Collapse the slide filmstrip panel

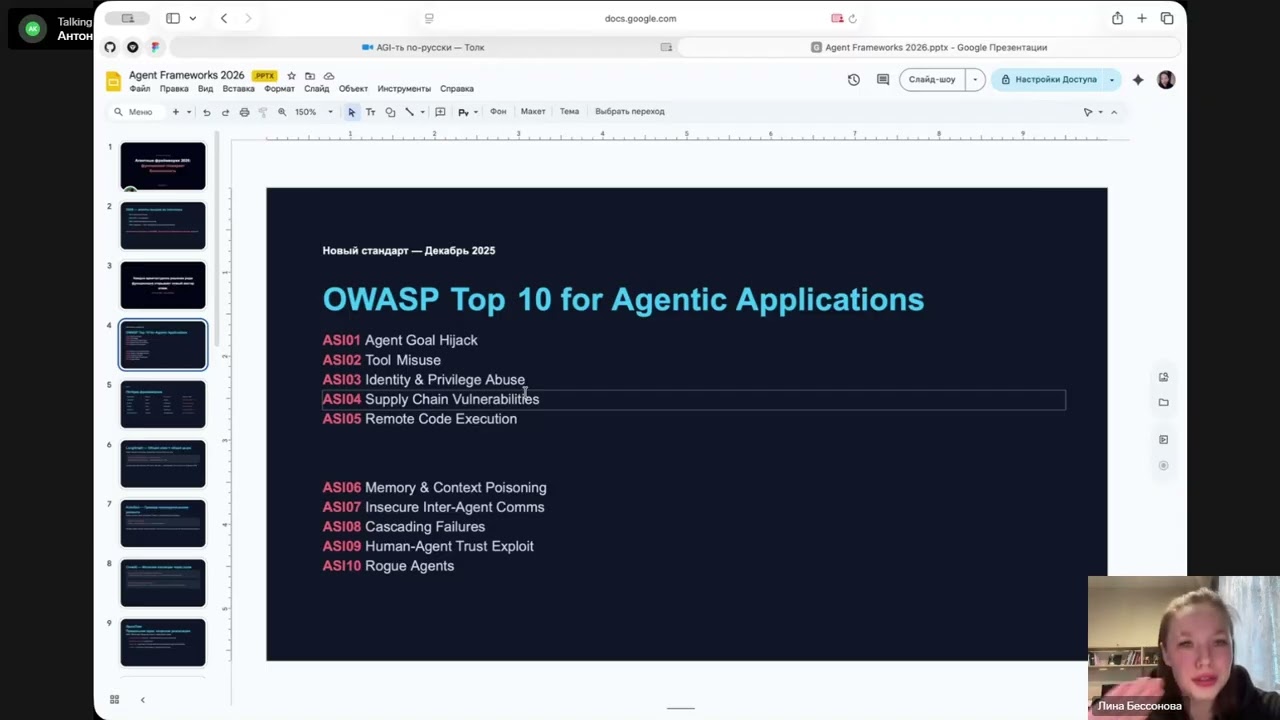pyautogui.click(x=142, y=699)
